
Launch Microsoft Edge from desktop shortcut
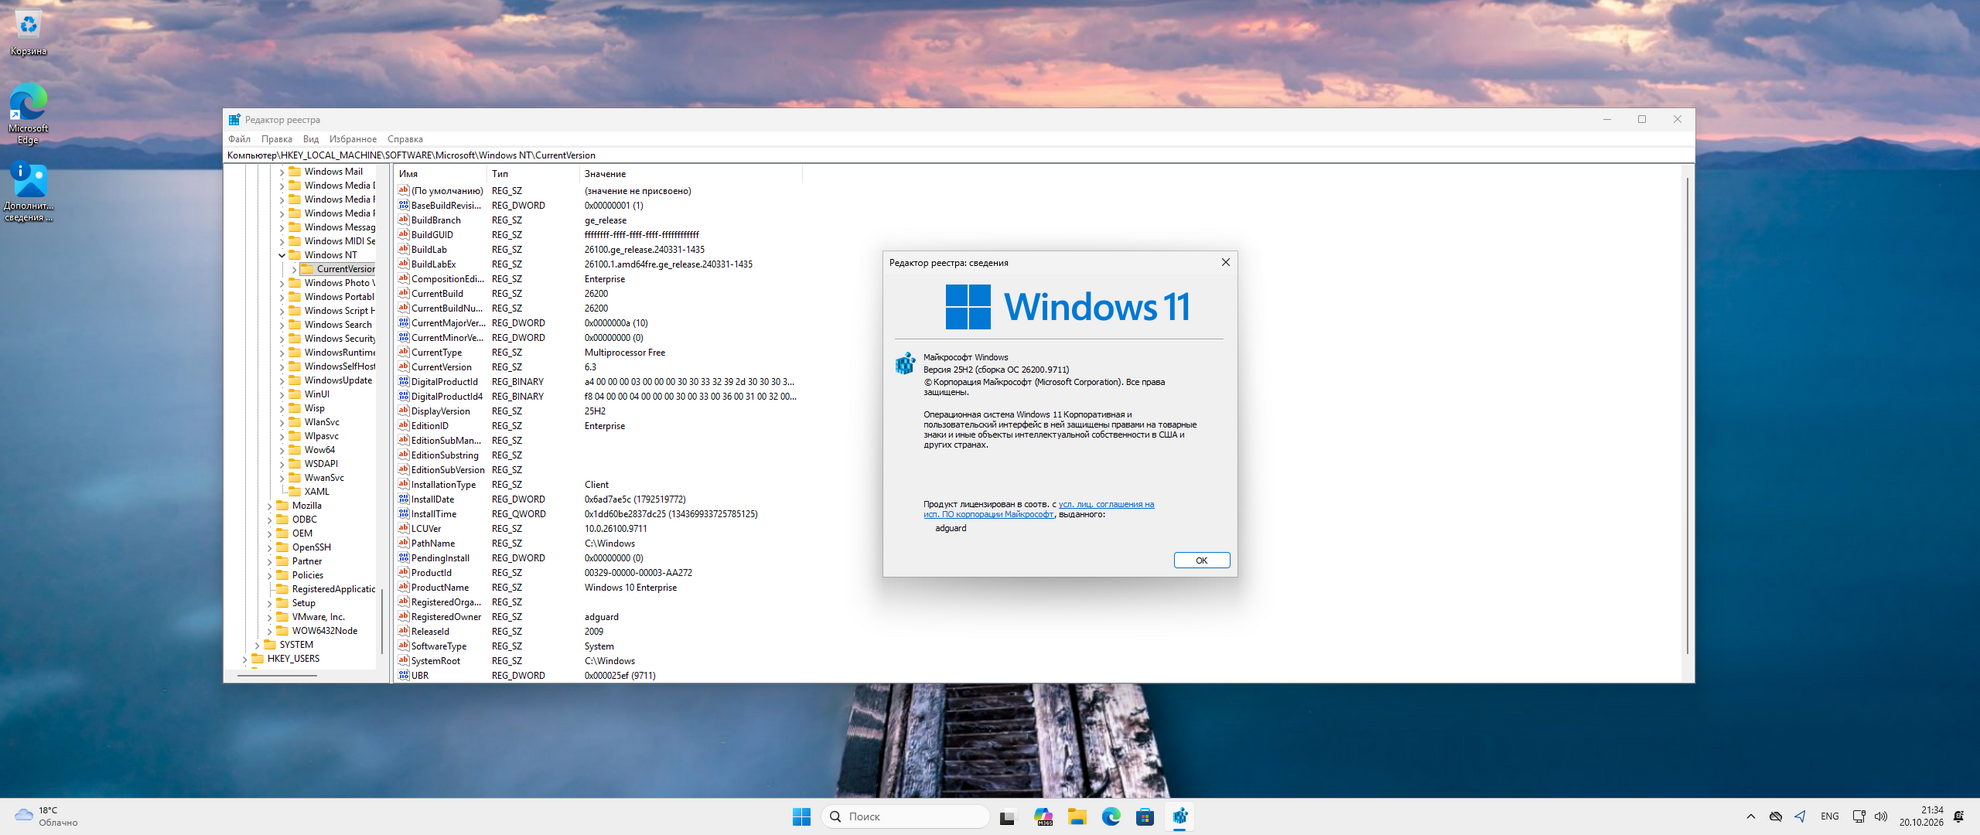(x=28, y=114)
